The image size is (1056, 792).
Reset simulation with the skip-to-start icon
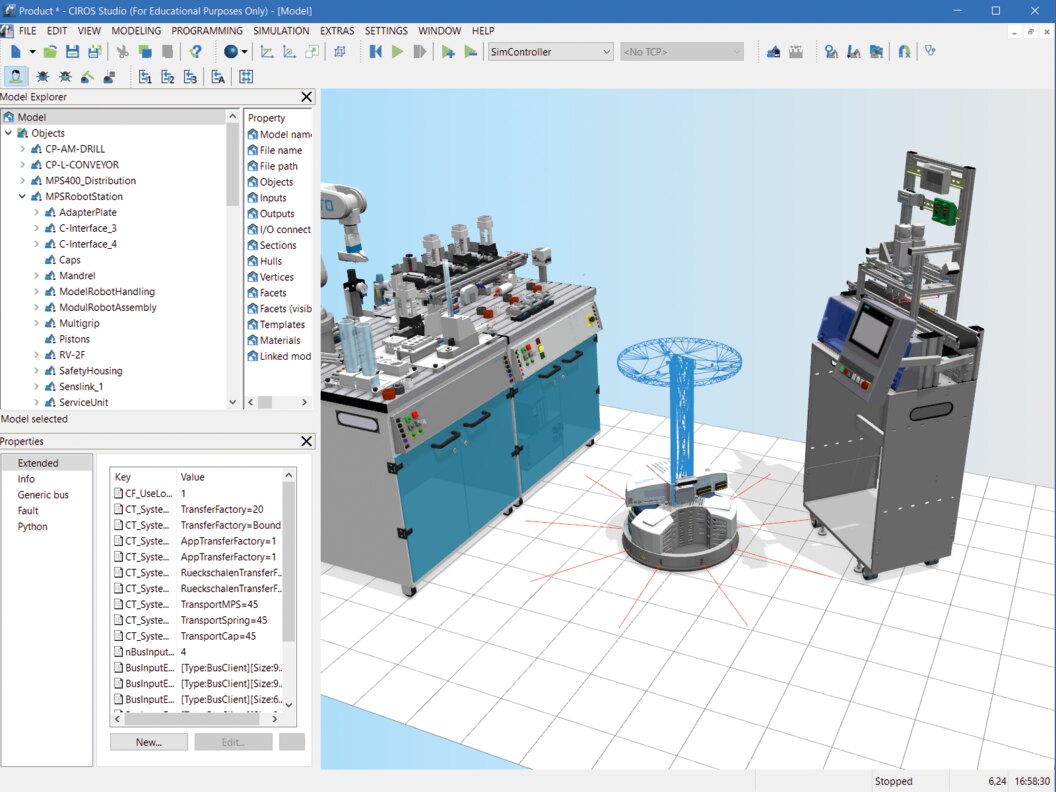[x=376, y=52]
